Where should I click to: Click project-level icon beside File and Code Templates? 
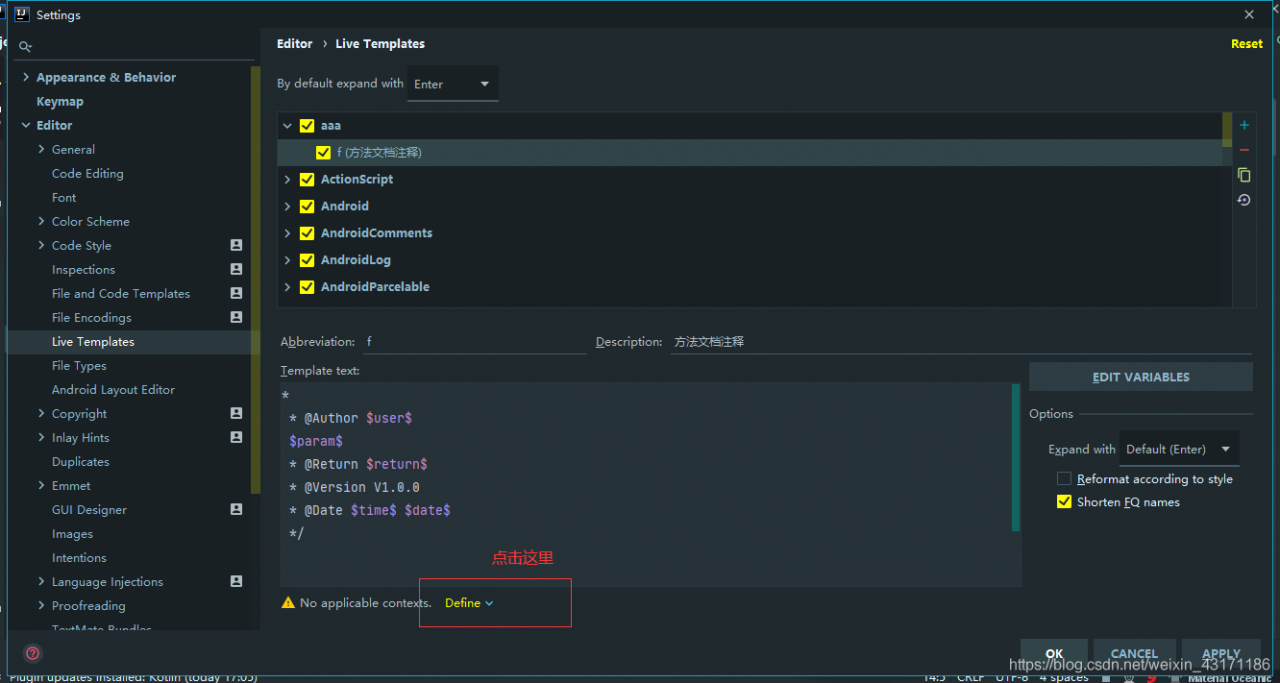(x=236, y=293)
